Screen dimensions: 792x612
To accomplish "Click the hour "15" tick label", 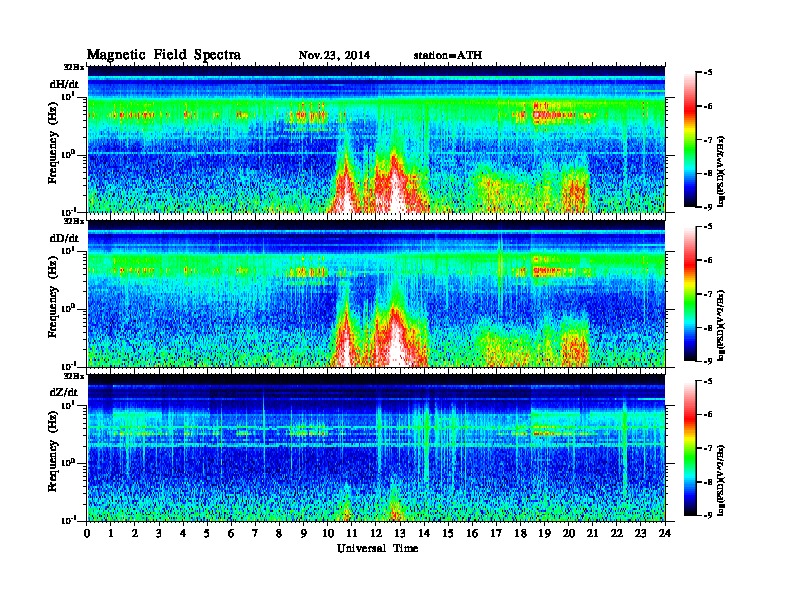I will pos(448,534).
